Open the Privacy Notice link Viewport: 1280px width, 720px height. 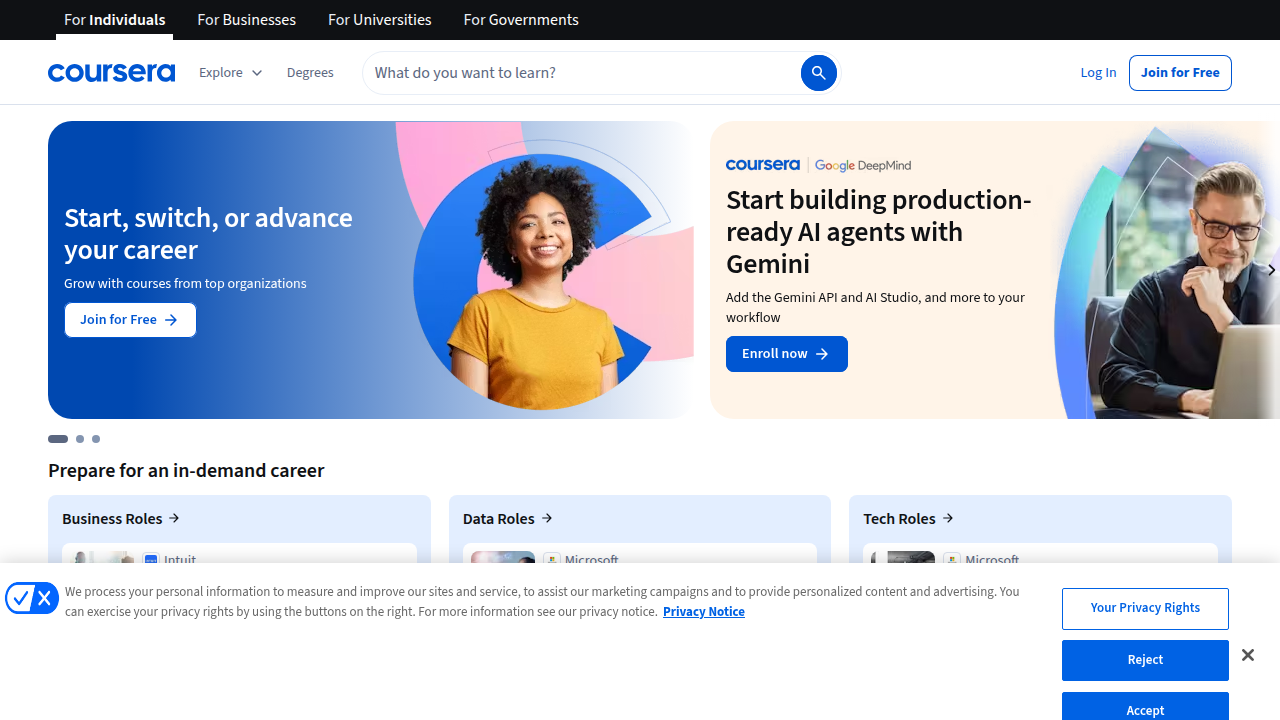[703, 611]
